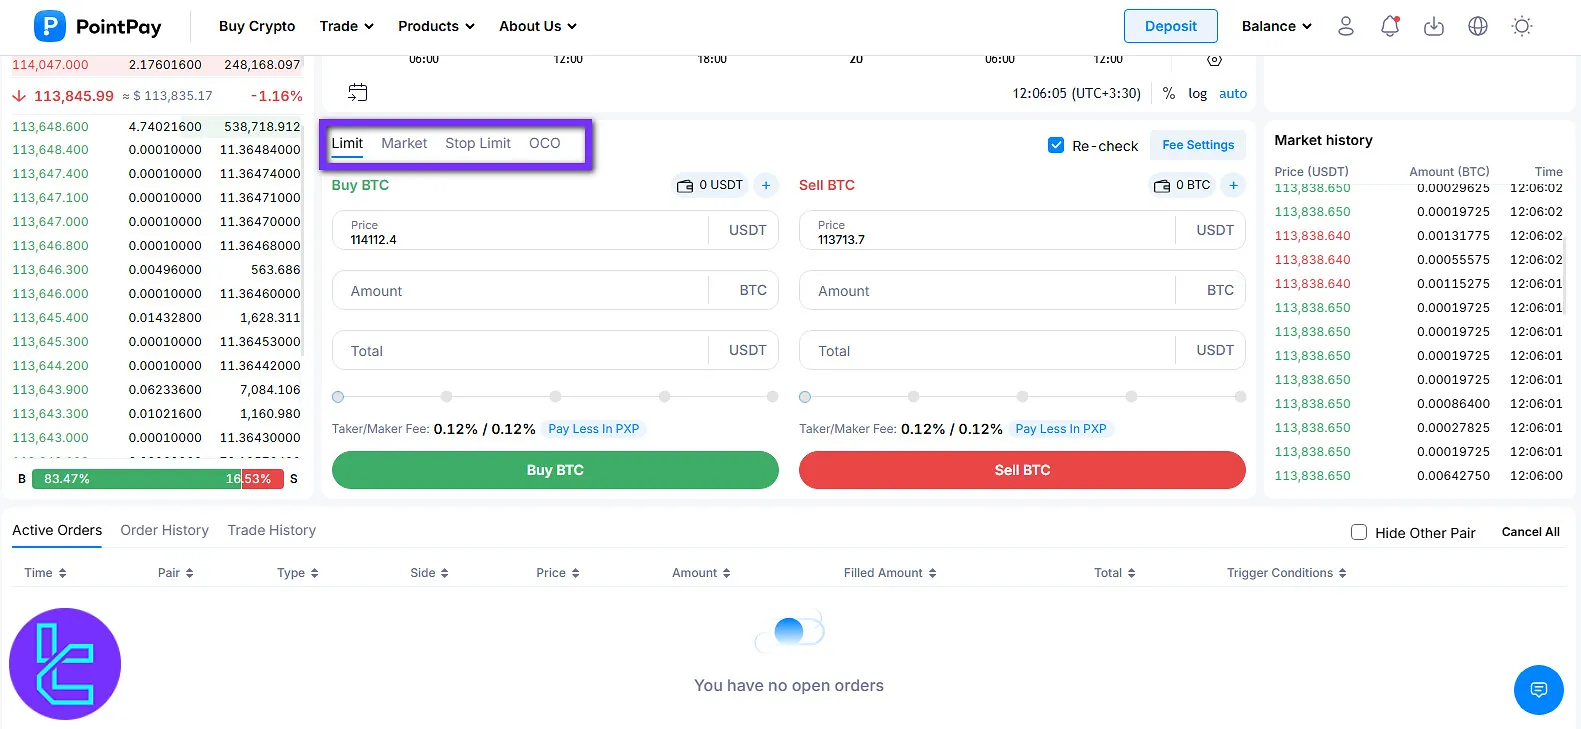Click the green Buy BTC button

pyautogui.click(x=555, y=470)
